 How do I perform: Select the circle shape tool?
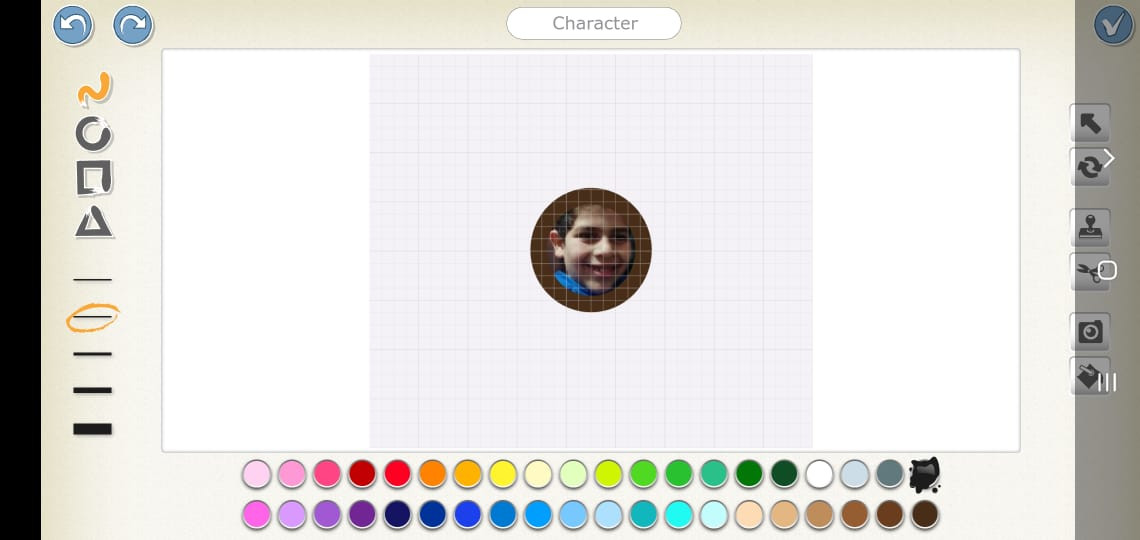94,134
